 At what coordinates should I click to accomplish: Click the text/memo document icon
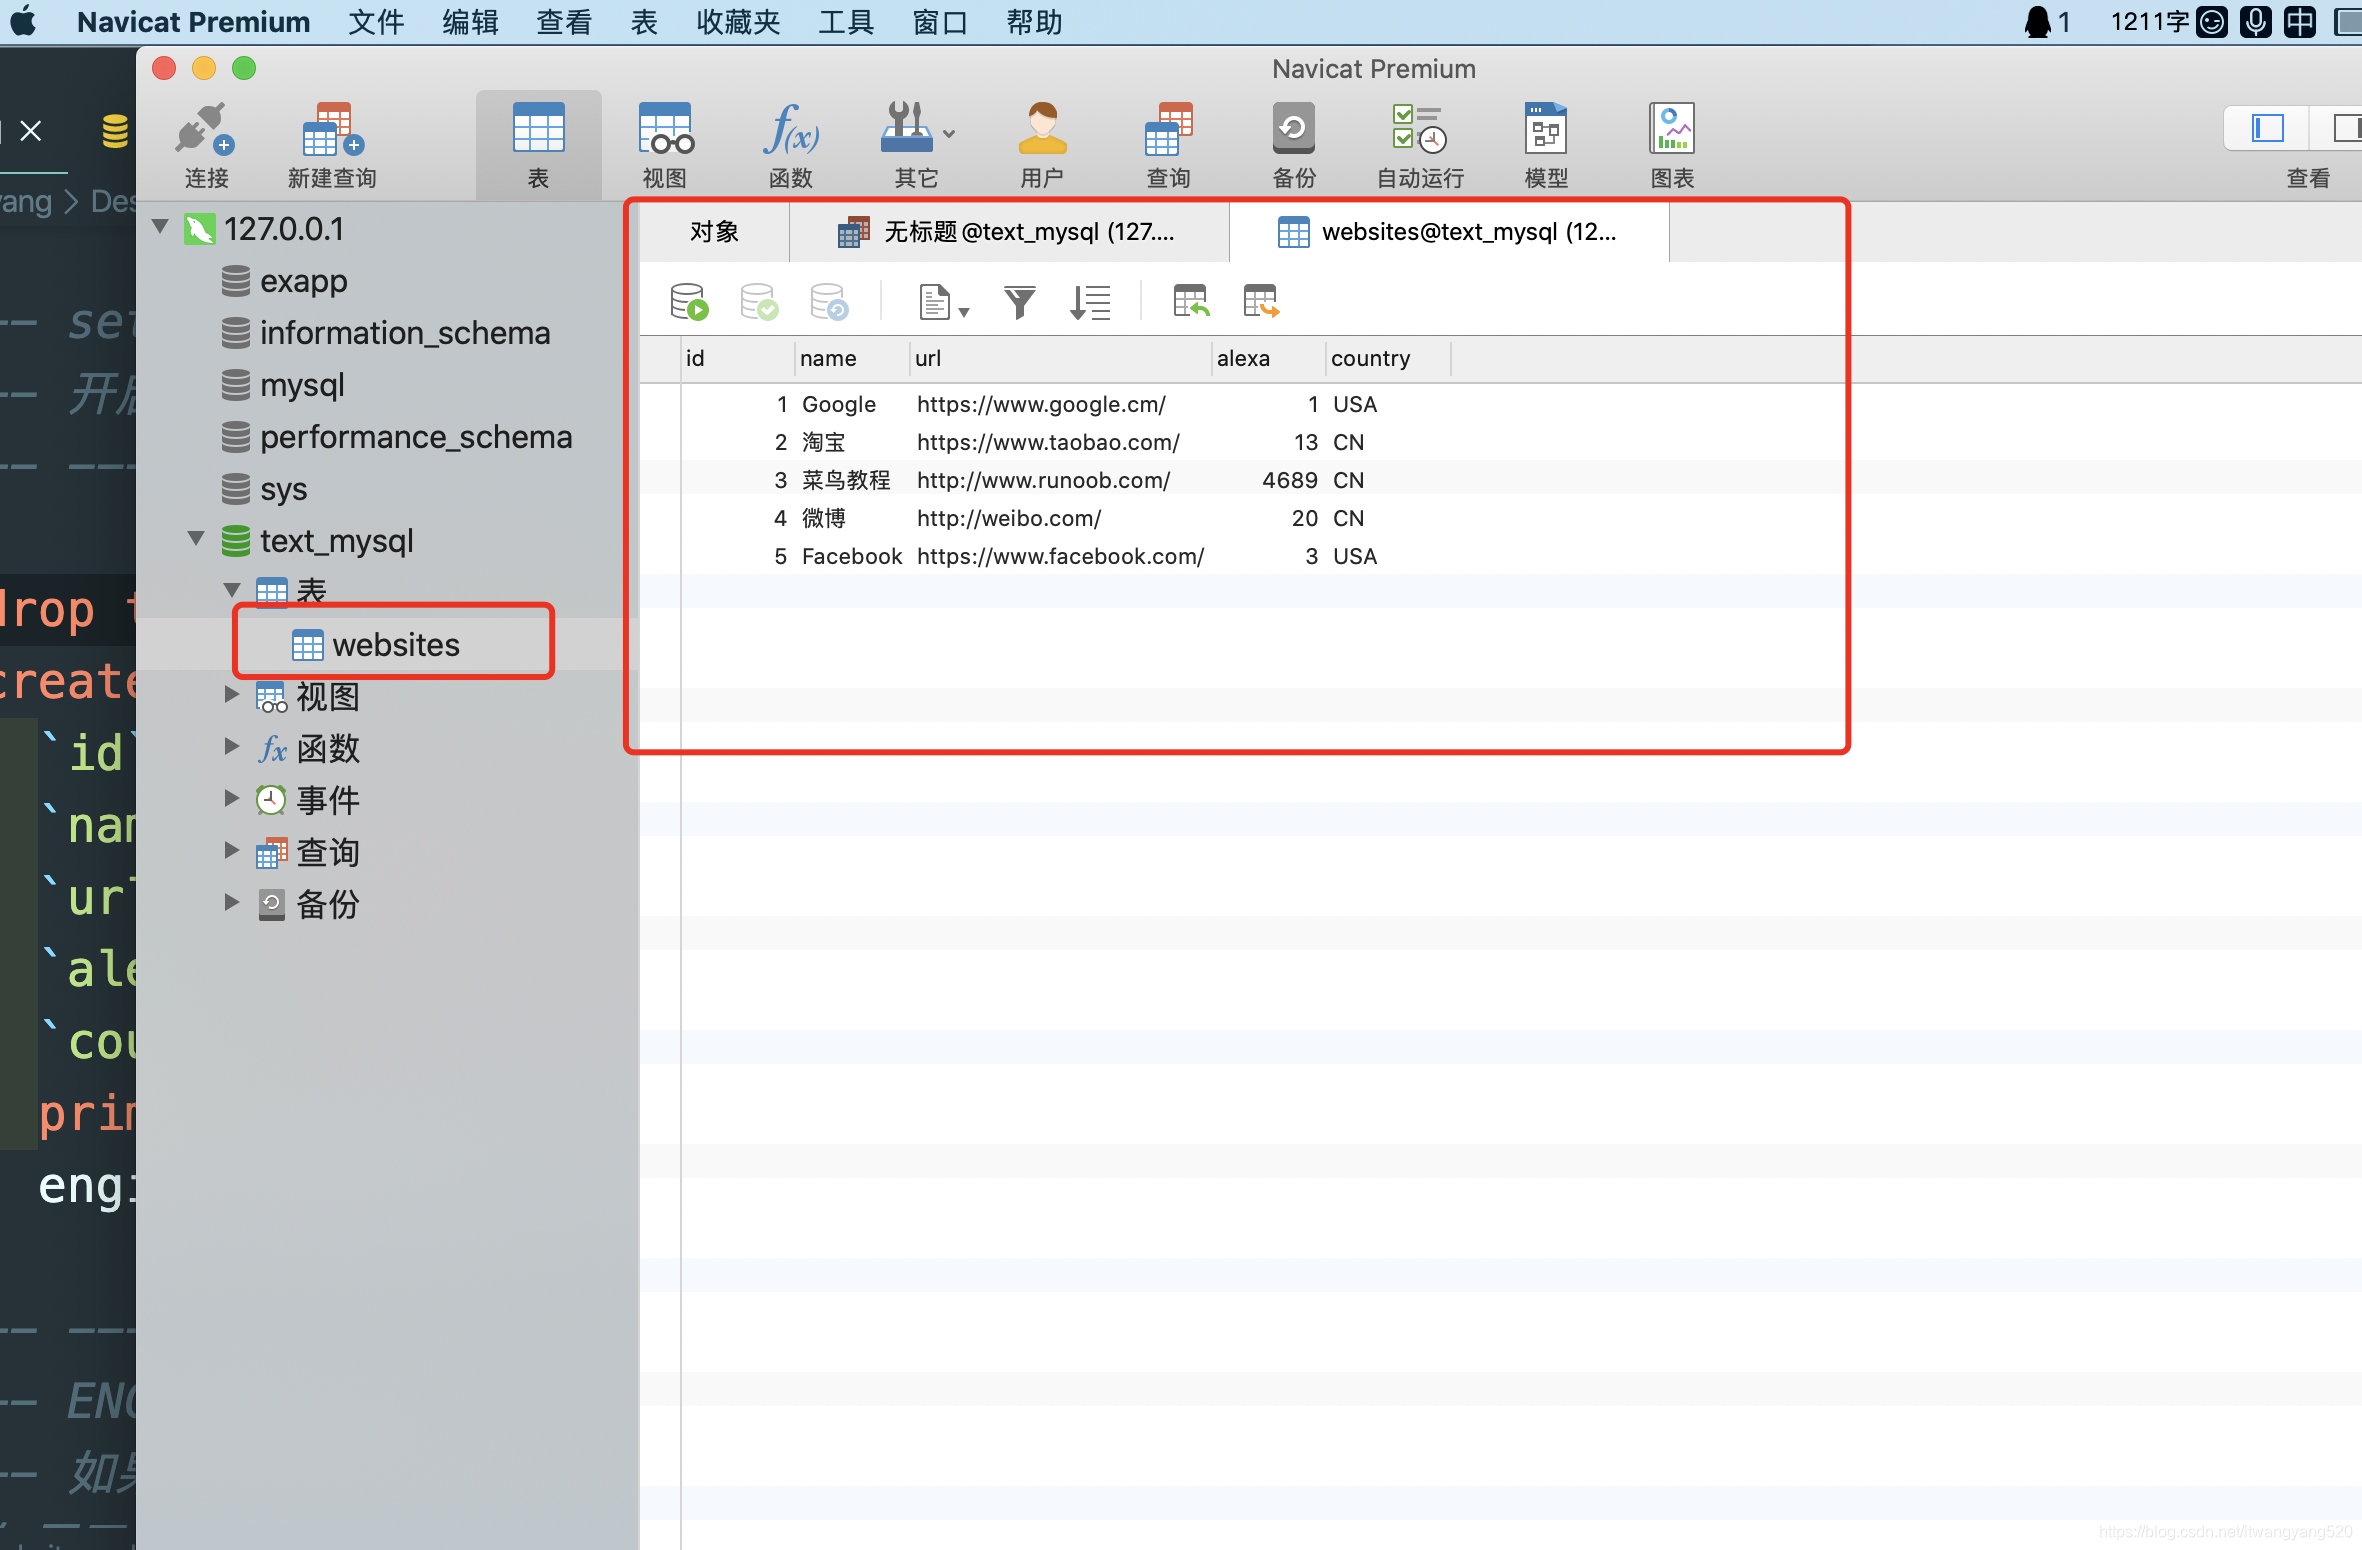click(934, 301)
